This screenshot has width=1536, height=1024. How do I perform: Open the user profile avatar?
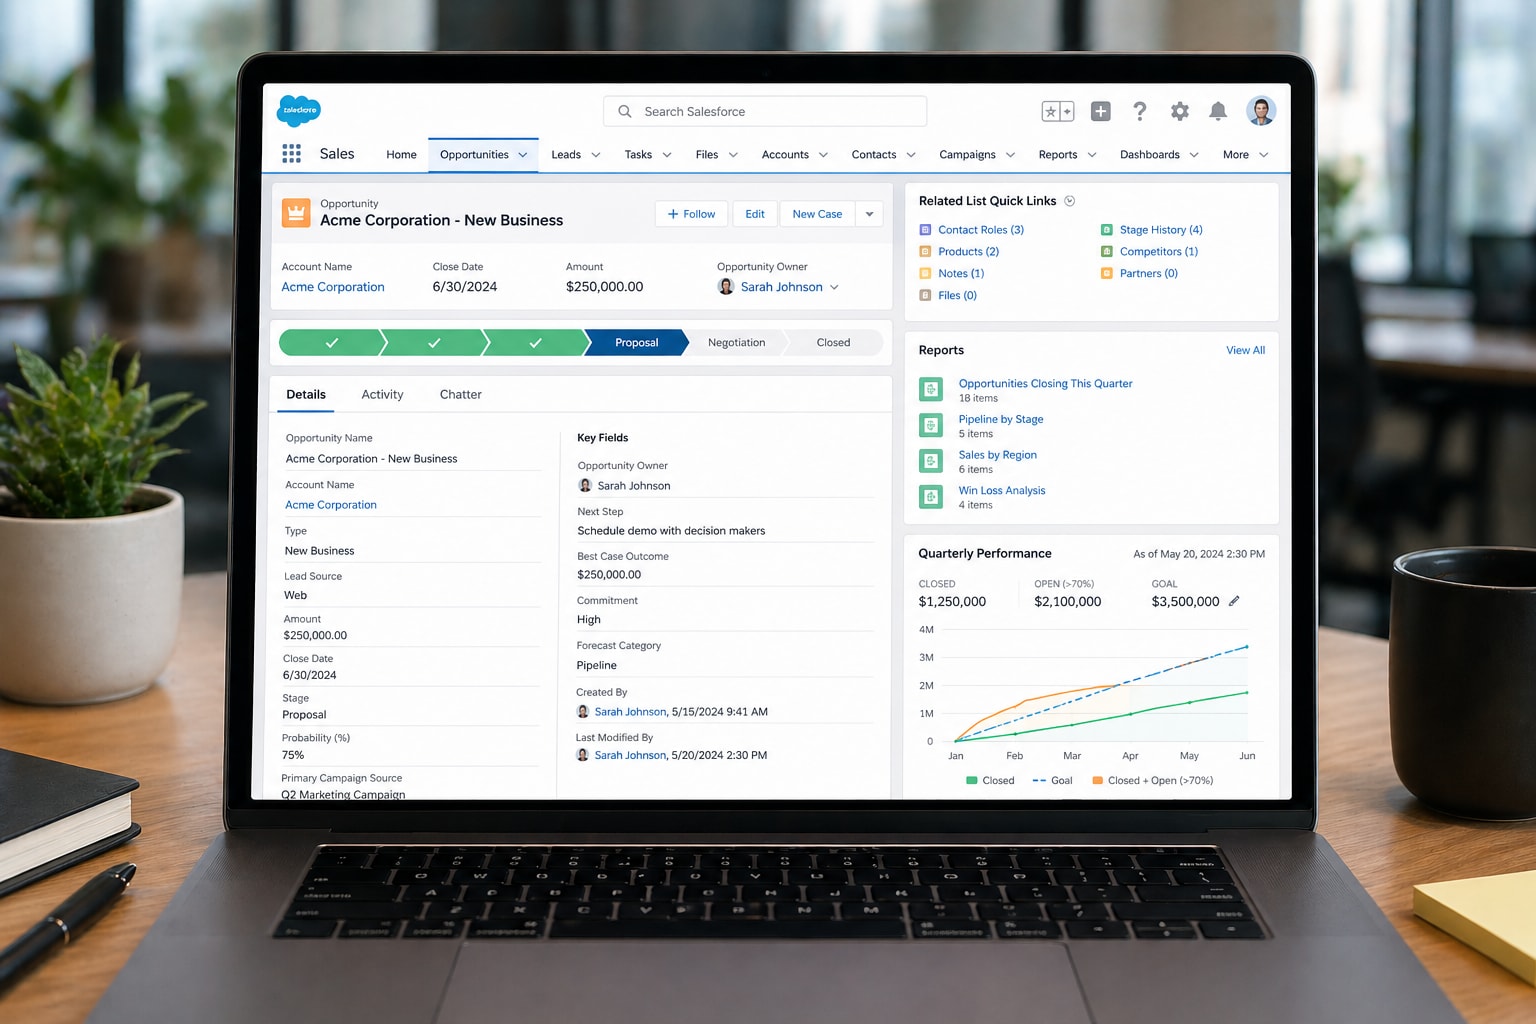[1261, 111]
